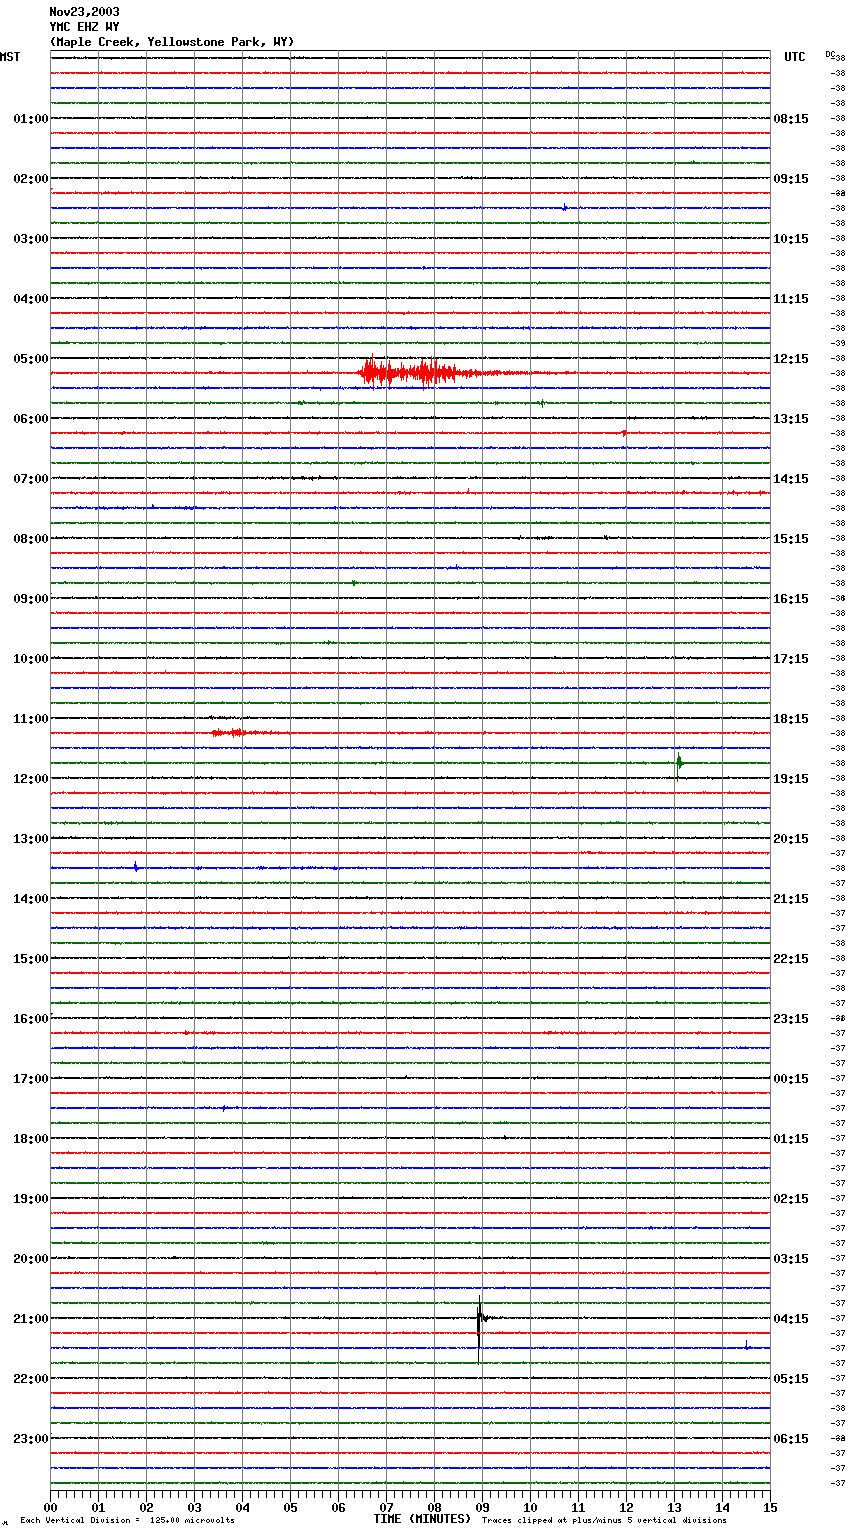Image resolution: width=850 pixels, height=1534 pixels.
Task: Click the 'UTC' axis header
Action: click(x=795, y=57)
